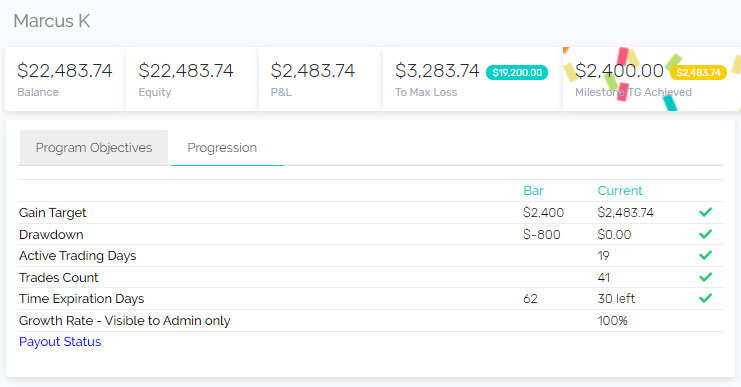Select the P&L stat card
Viewport: 741px width, 387px height.
320,79
